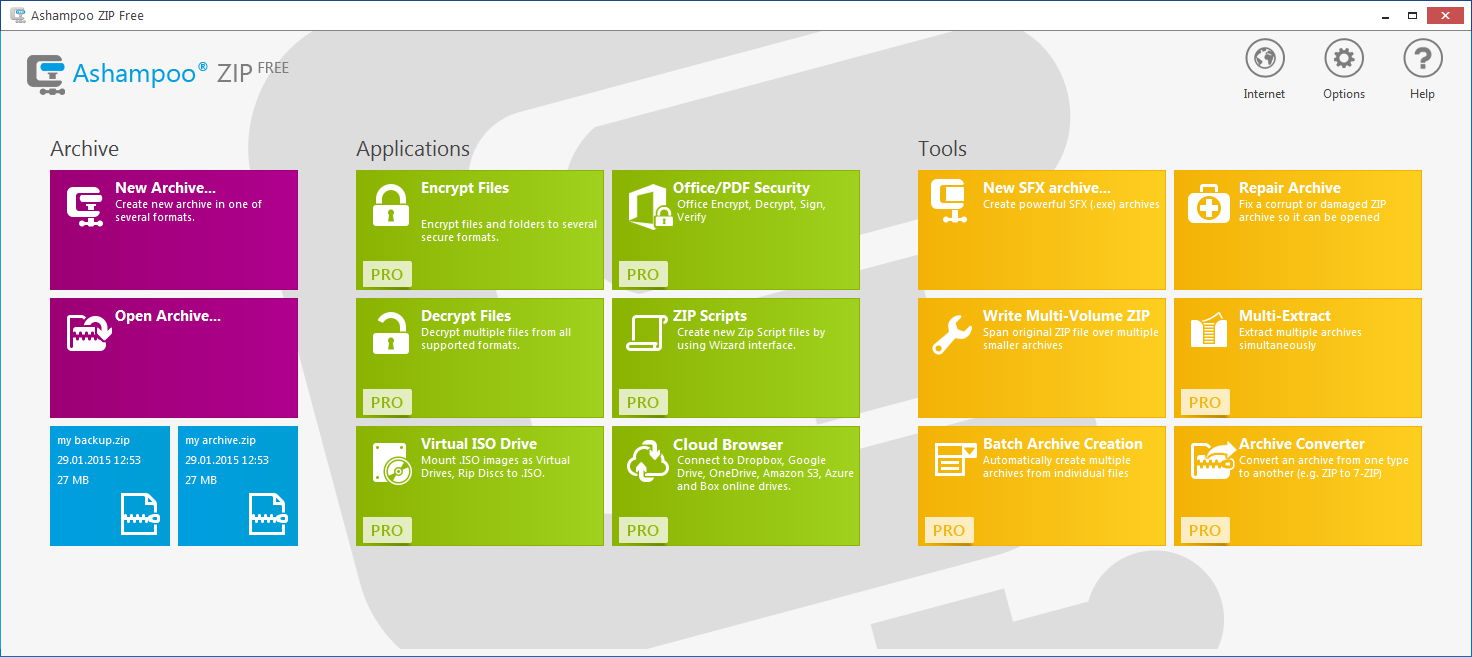
Task: Click the Virtual ISO Drive disc icon
Action: 390,461
